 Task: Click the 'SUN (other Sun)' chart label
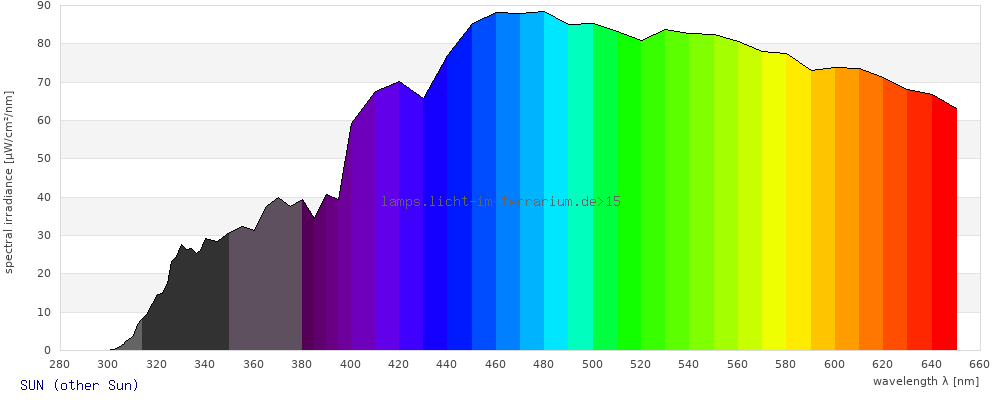click(x=79, y=385)
